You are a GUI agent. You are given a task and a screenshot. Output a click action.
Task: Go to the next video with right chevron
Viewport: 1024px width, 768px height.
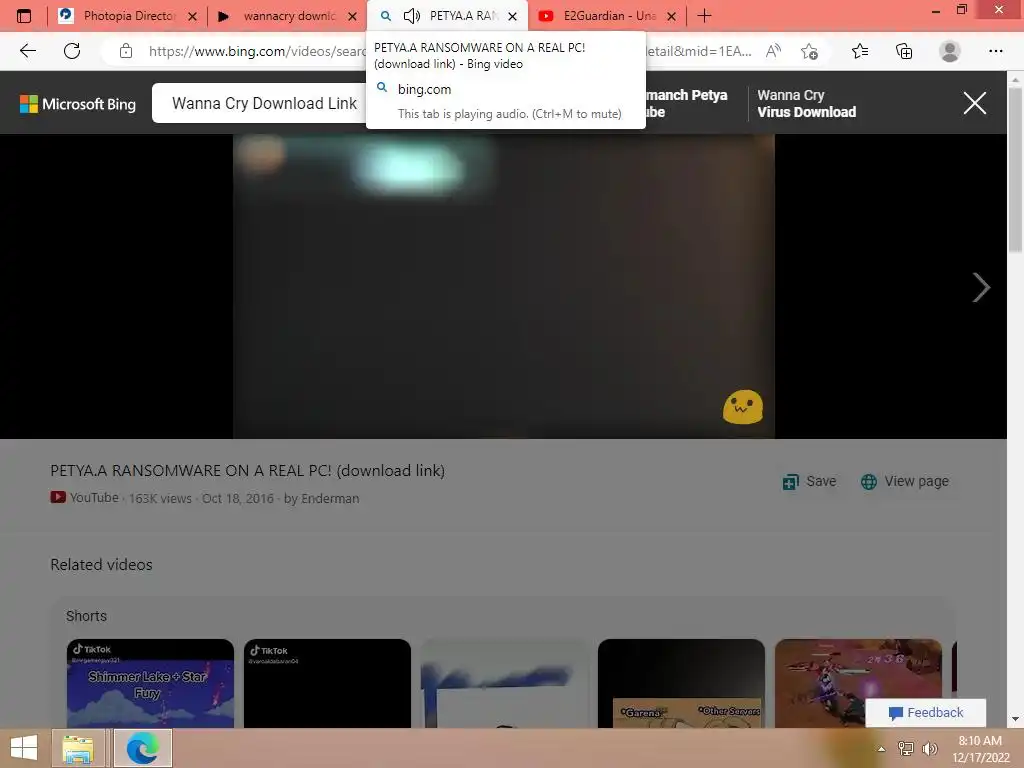981,287
